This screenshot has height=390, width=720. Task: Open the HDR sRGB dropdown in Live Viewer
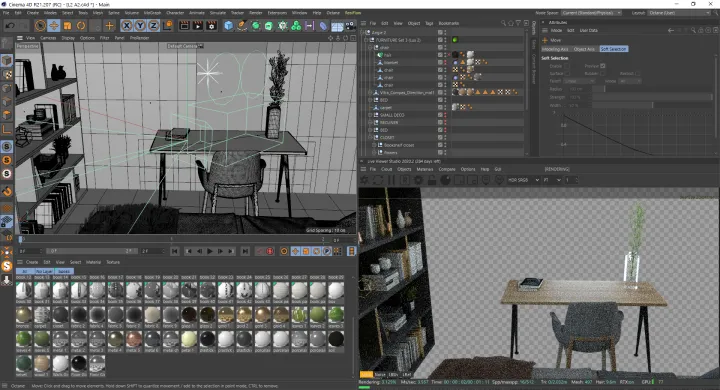[x=523, y=180]
